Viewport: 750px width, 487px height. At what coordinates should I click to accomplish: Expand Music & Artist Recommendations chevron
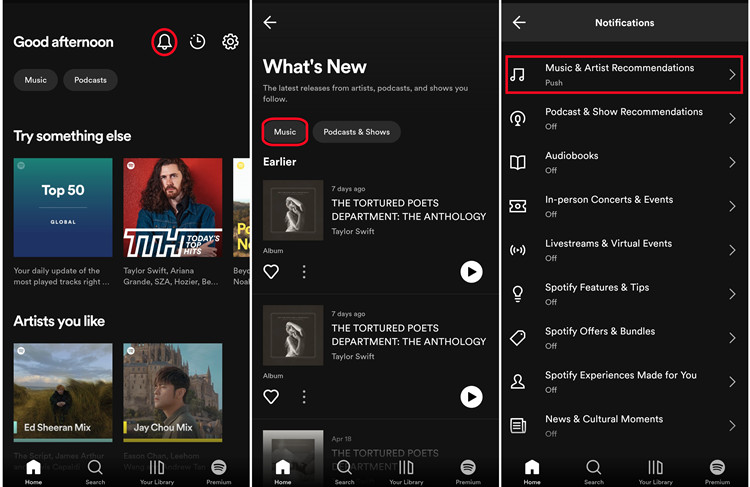pyautogui.click(x=732, y=75)
